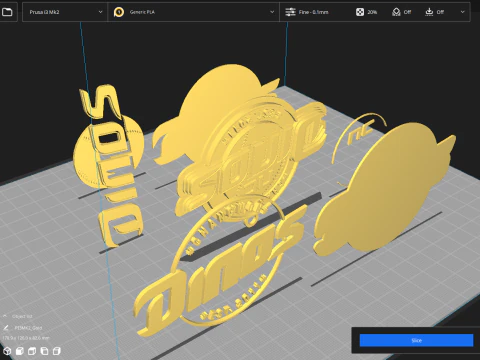480x360 pixels.
Task: Click the PI3MK2 job name text
Action: [x=28, y=328]
